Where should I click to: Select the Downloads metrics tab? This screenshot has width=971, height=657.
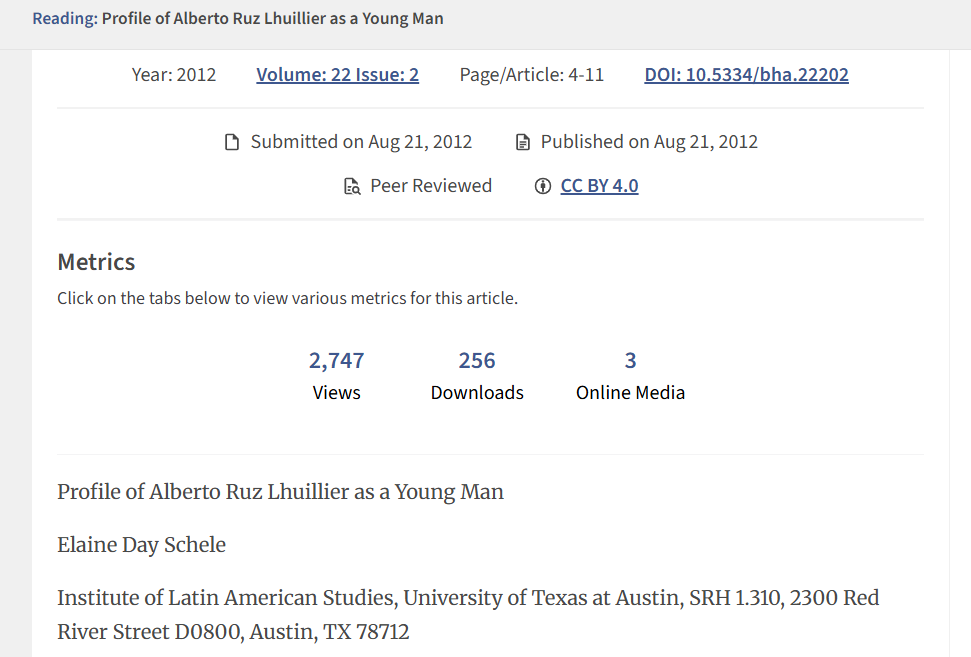pyautogui.click(x=477, y=375)
